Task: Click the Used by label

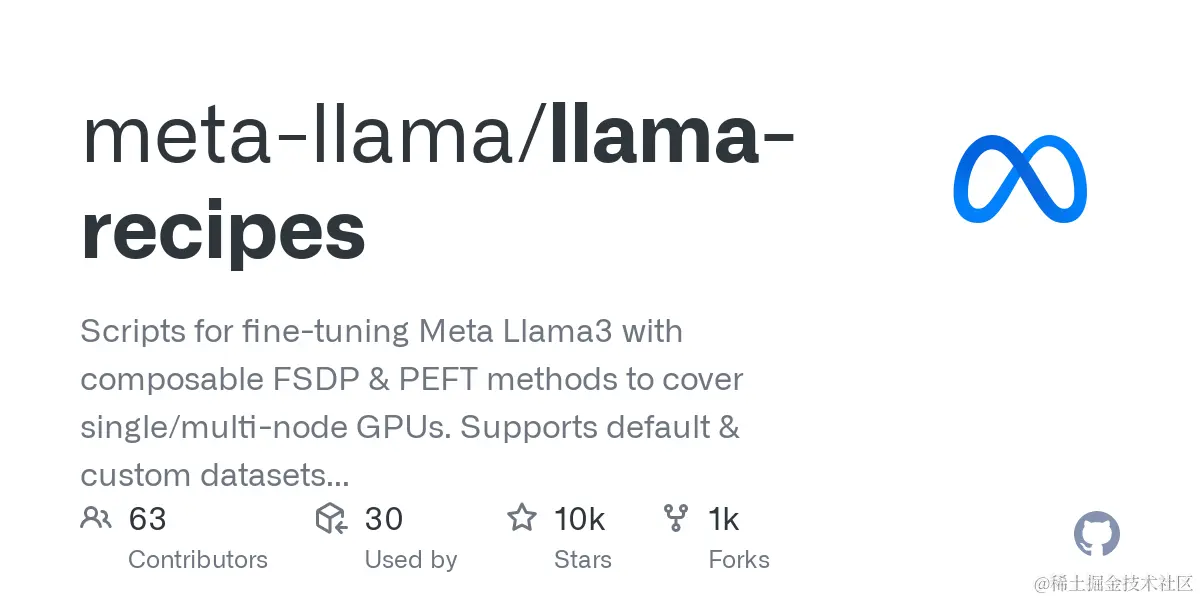Action: pos(411,560)
